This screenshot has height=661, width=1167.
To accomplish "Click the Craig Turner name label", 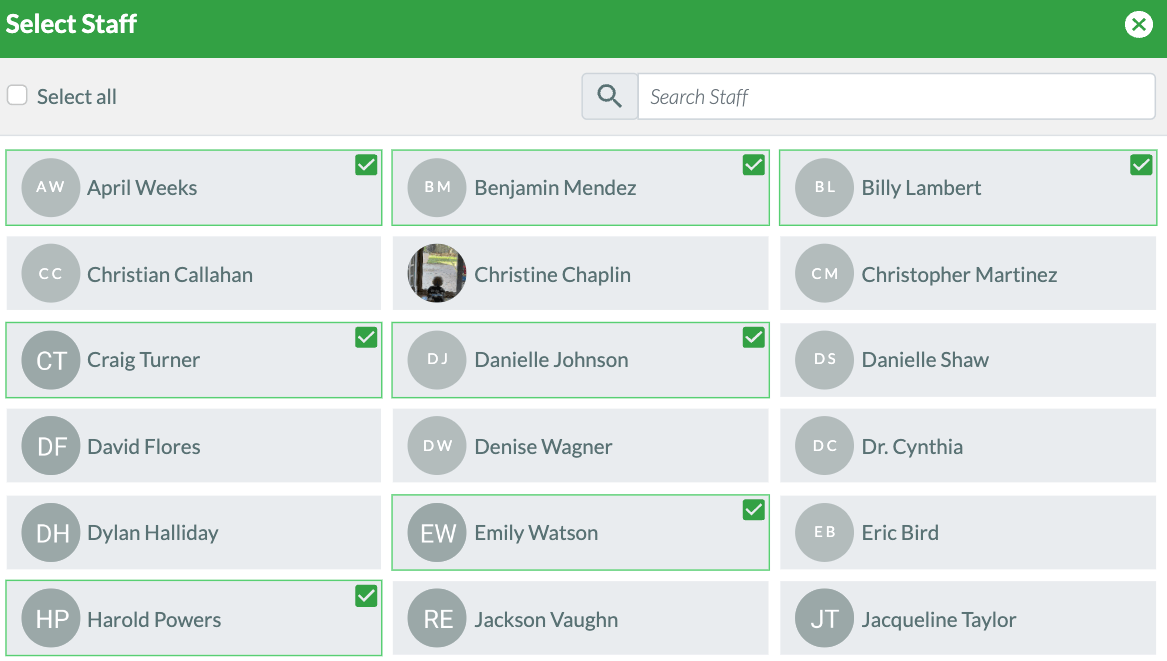I will coord(144,360).
